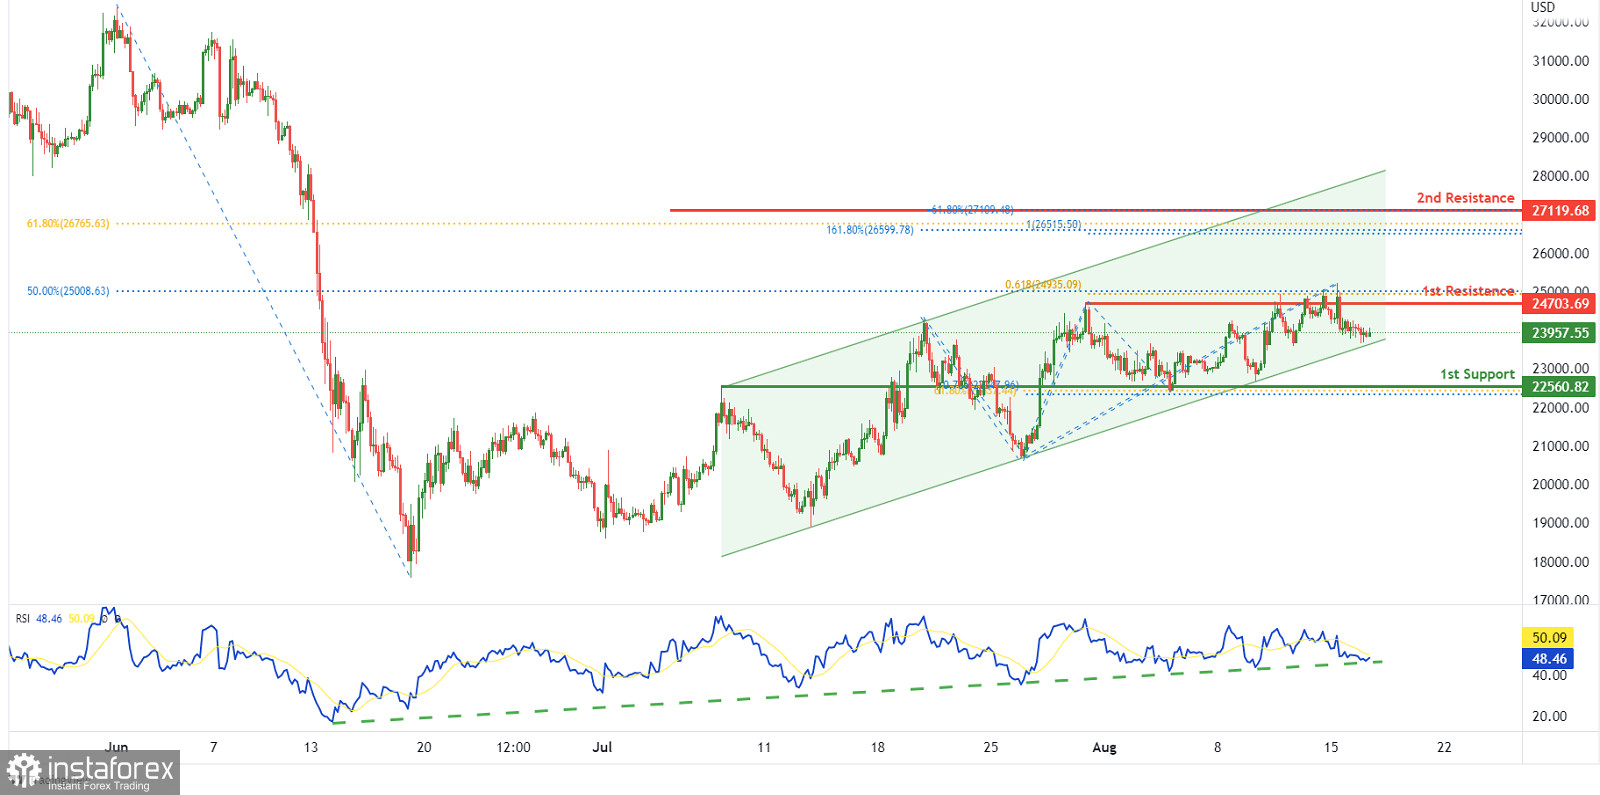Click the 1(26515.50) projection label
Viewport: 1600px width, 795px height.
[1053, 225]
